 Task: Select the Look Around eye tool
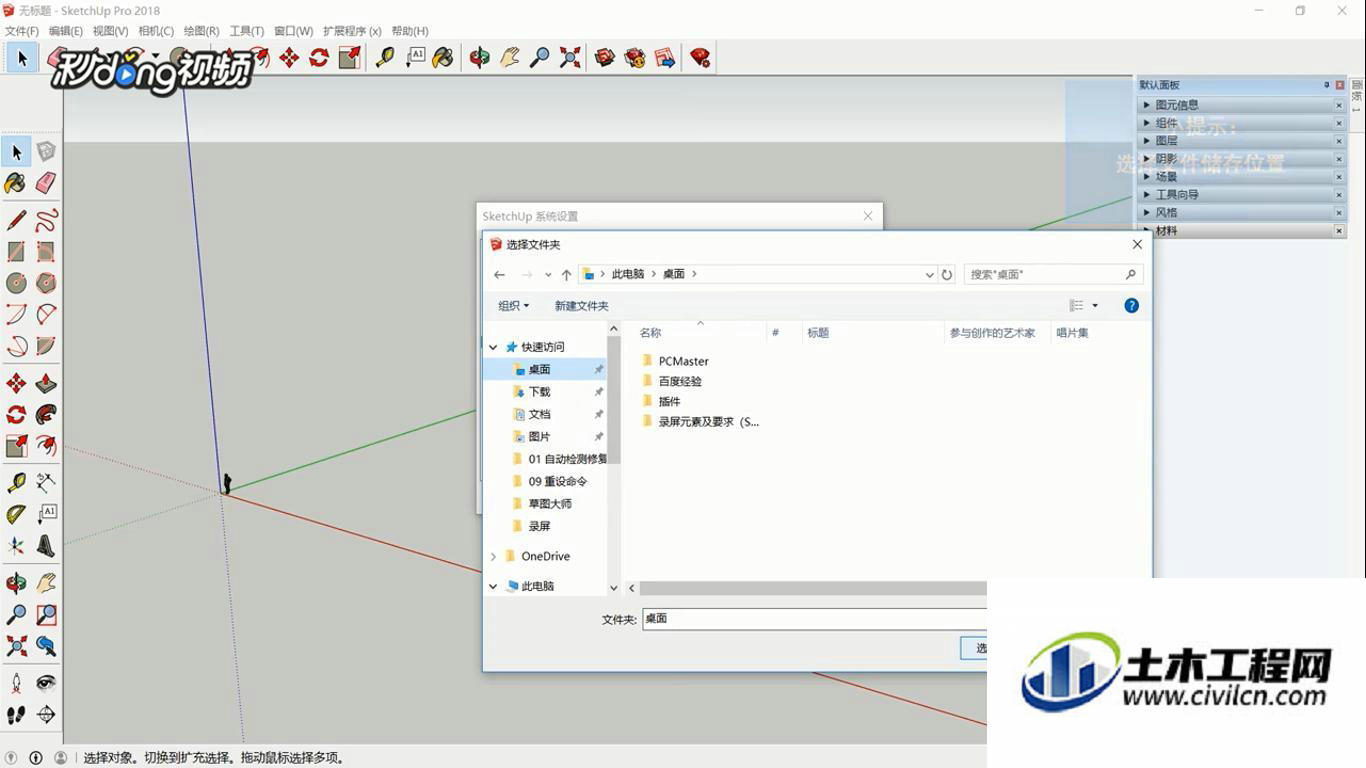click(46, 683)
